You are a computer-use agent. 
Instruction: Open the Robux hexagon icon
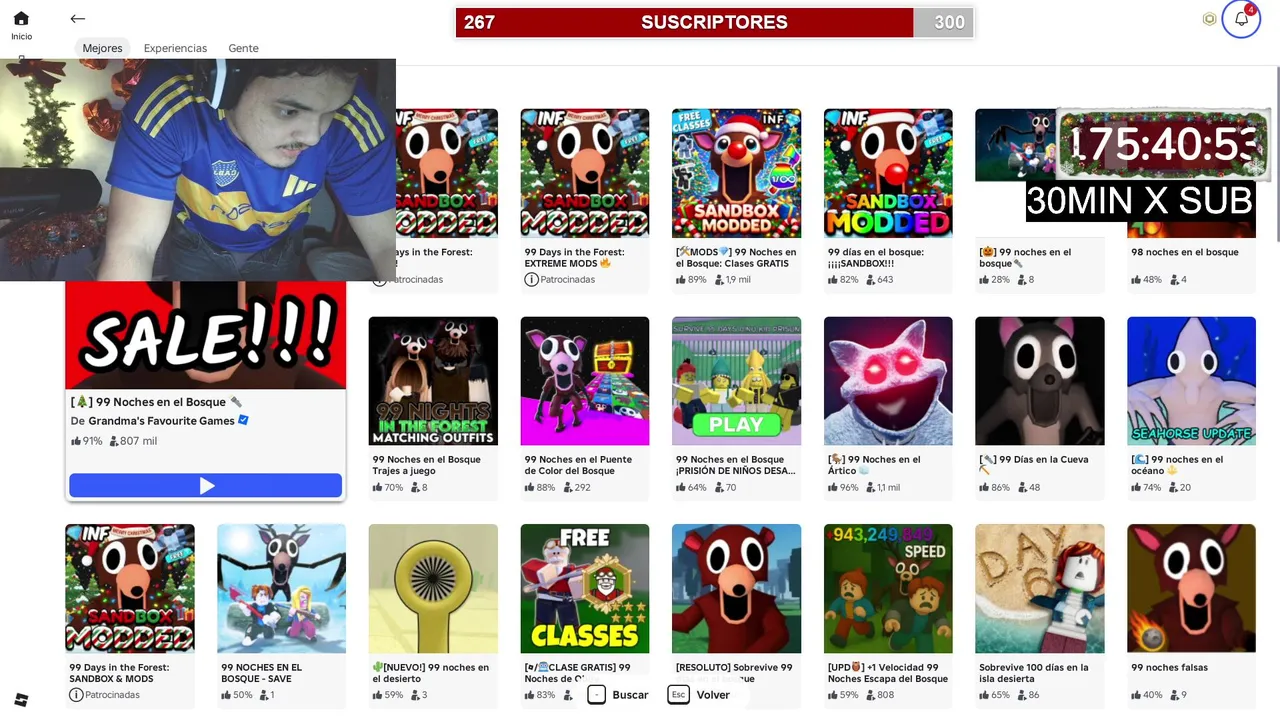click(1209, 19)
